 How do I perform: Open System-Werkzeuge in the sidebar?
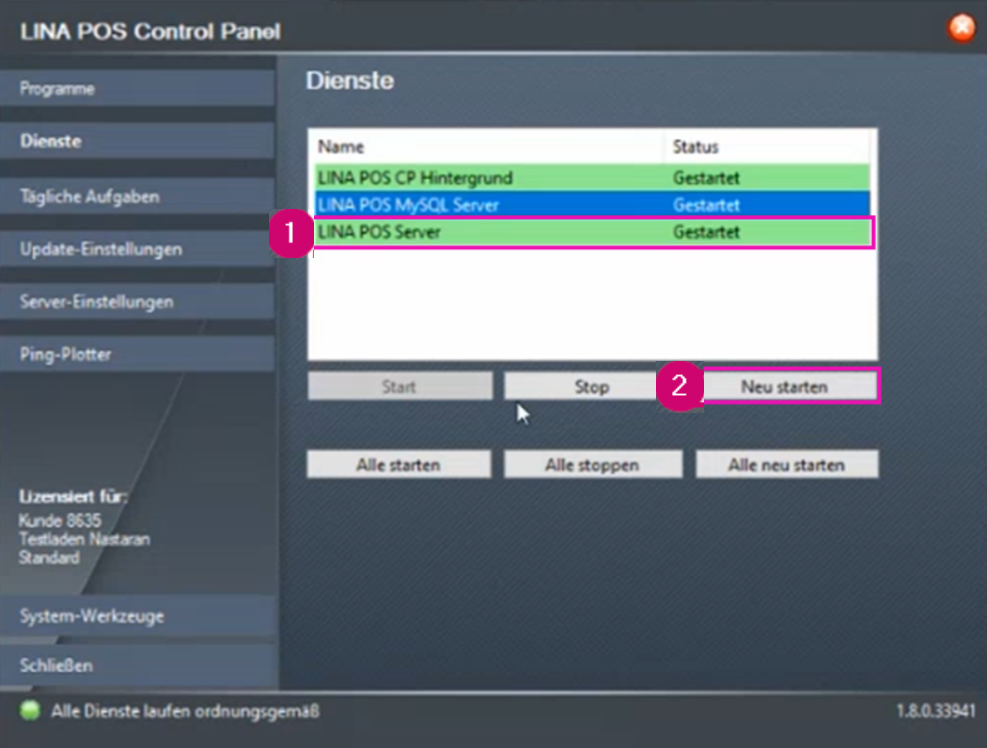[137, 615]
